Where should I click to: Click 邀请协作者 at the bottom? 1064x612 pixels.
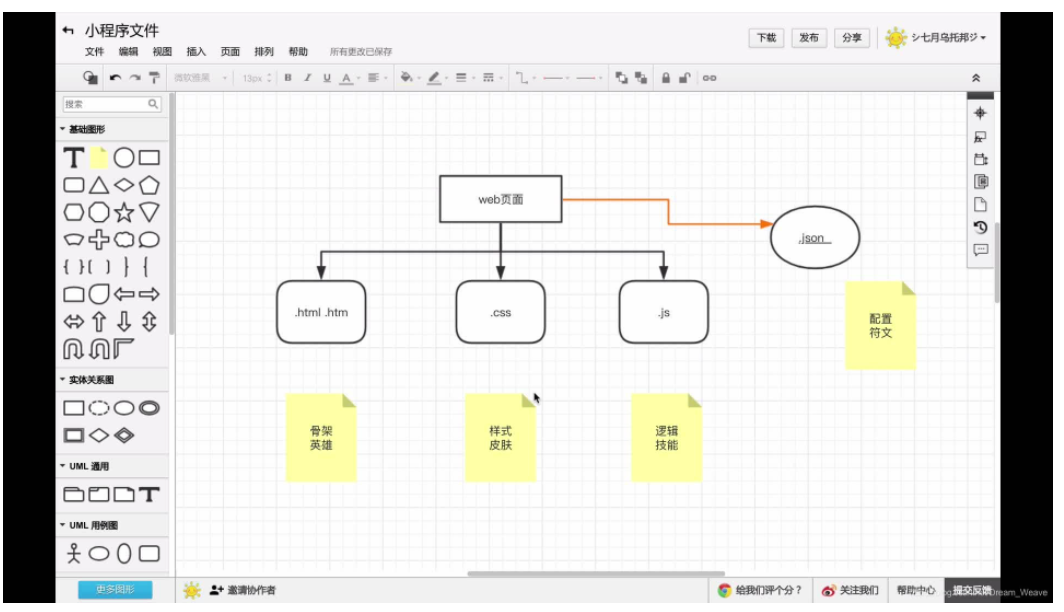(x=243, y=590)
